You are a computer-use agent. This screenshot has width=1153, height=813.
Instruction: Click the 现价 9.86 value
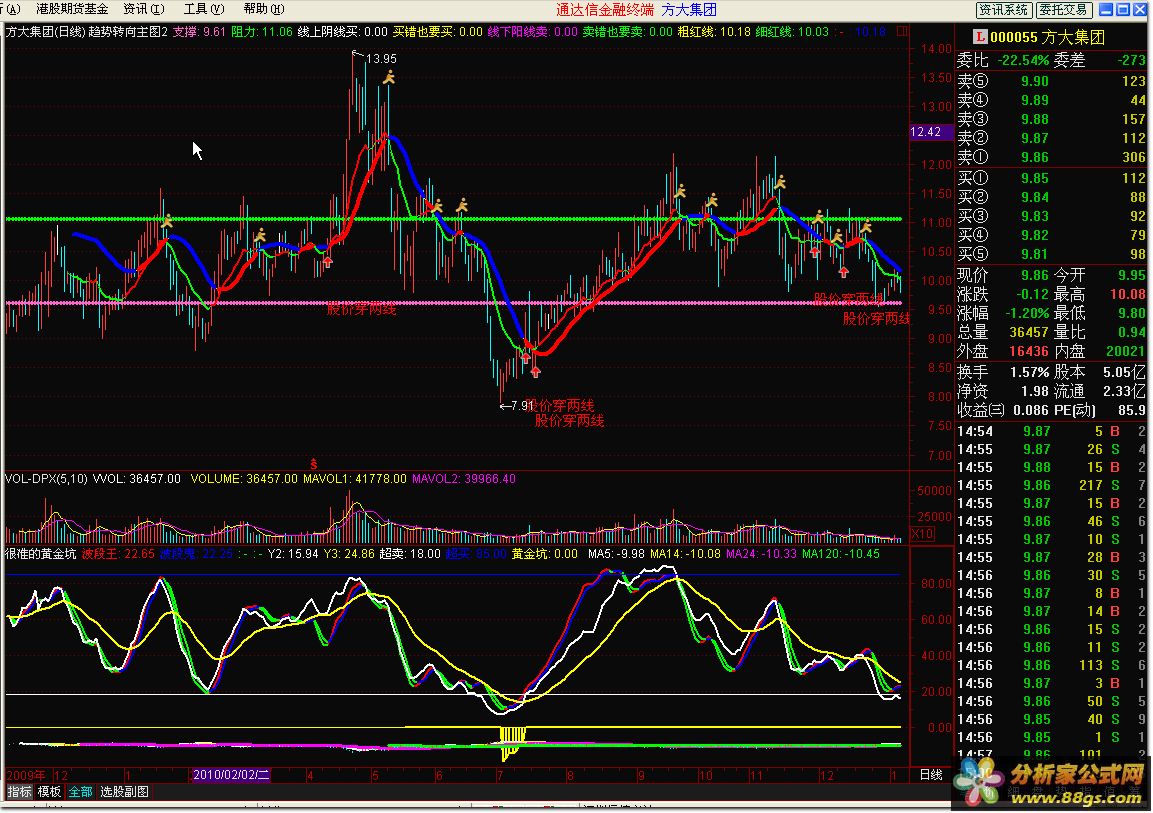1035,275
